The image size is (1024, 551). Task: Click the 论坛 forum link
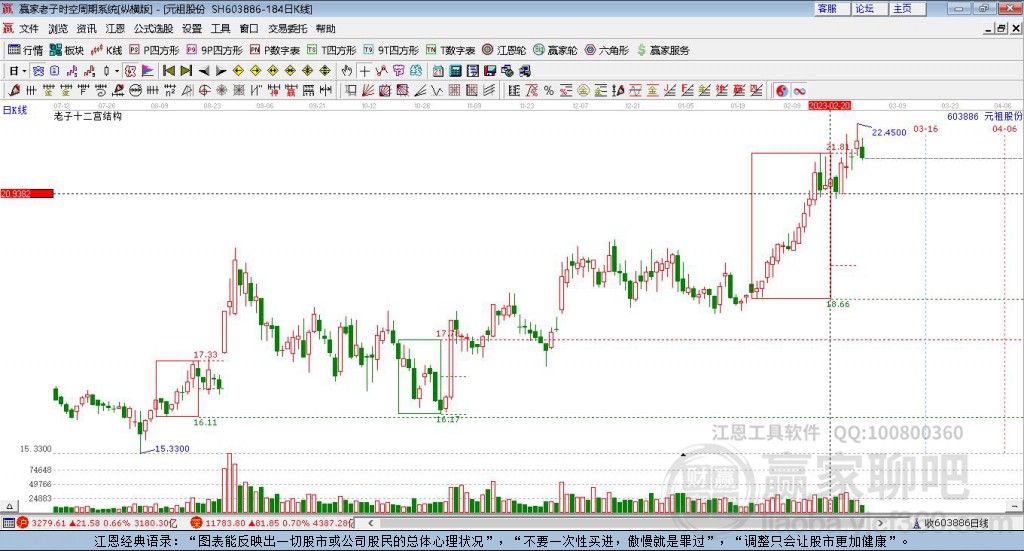[869, 8]
